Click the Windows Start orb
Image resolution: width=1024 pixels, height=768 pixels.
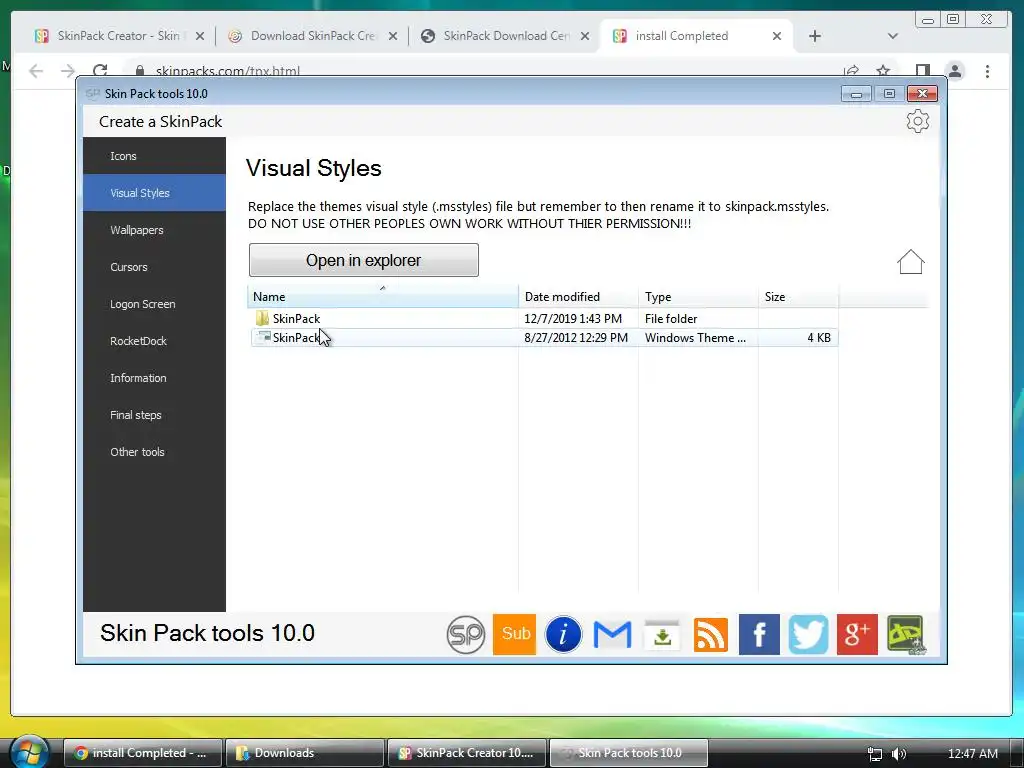29,752
